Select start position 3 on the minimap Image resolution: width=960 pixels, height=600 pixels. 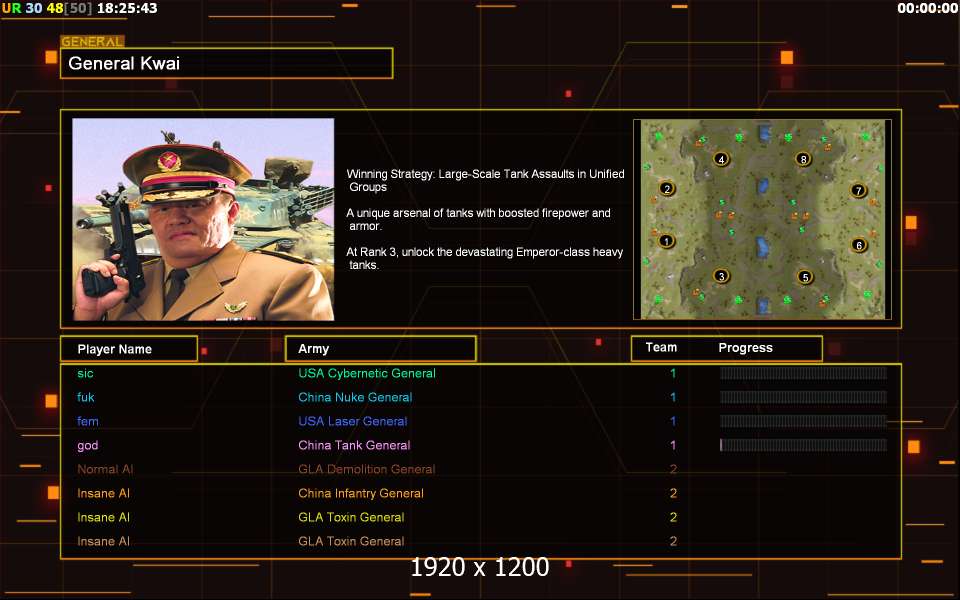[x=721, y=276]
